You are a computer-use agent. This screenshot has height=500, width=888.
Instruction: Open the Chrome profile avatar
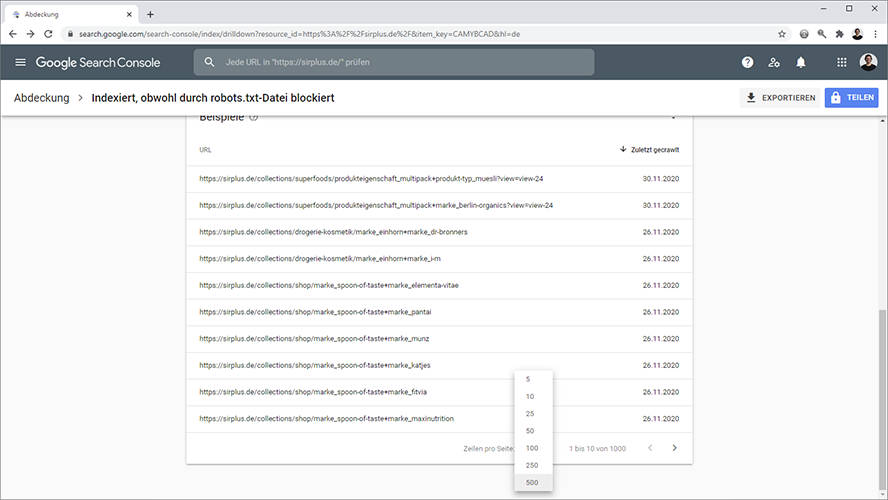click(857, 34)
